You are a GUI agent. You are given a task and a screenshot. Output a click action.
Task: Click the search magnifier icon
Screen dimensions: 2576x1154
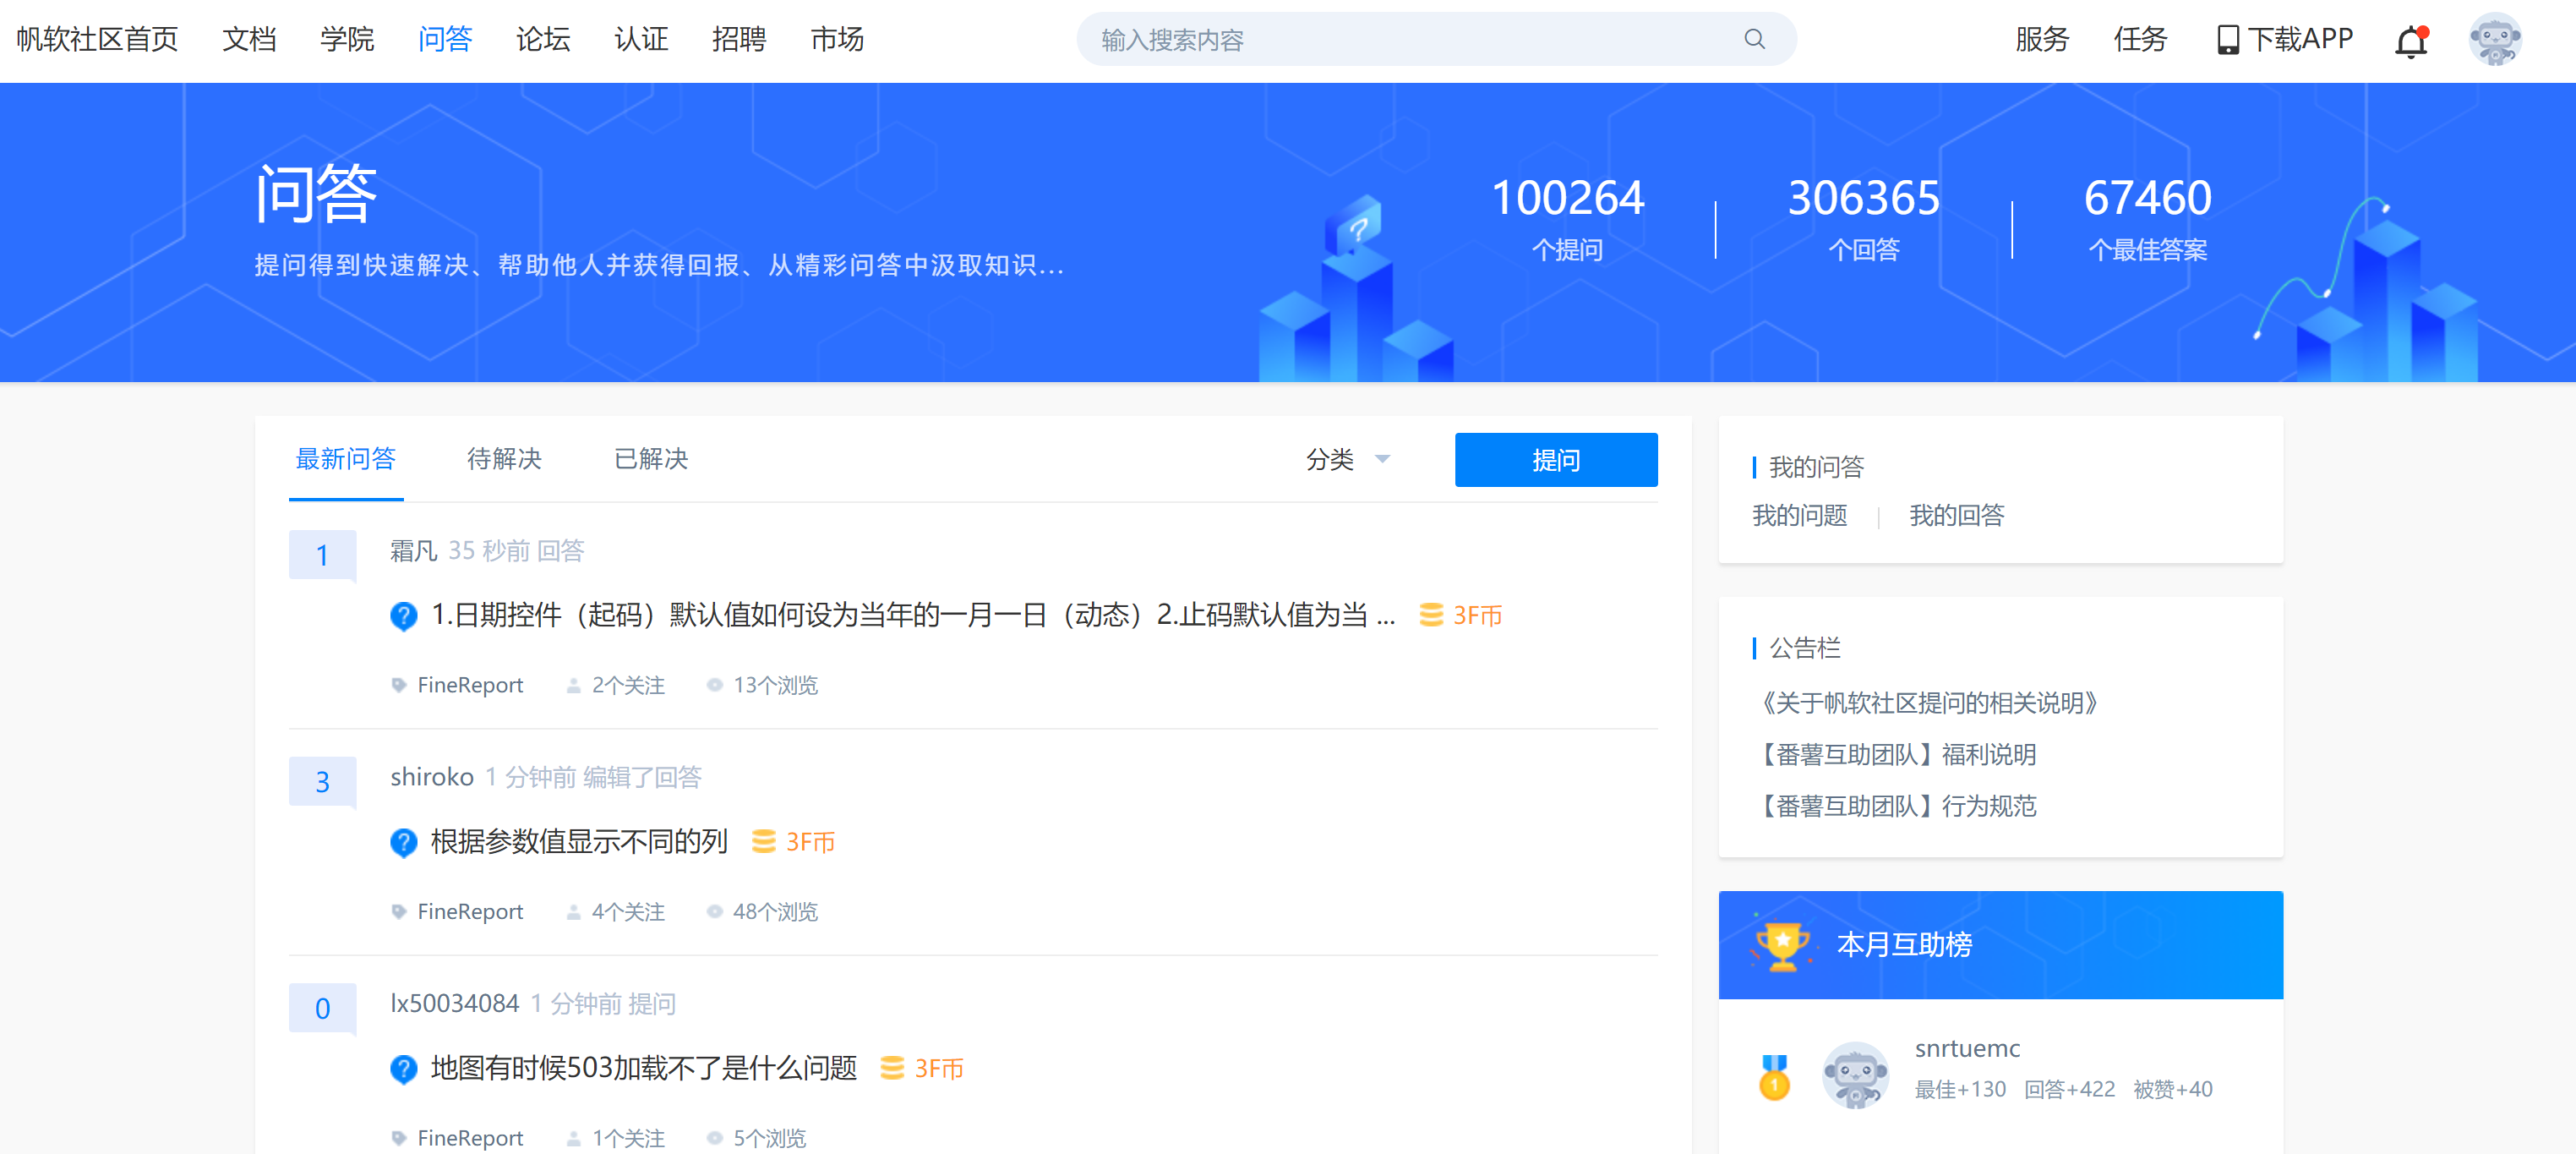1754,39
